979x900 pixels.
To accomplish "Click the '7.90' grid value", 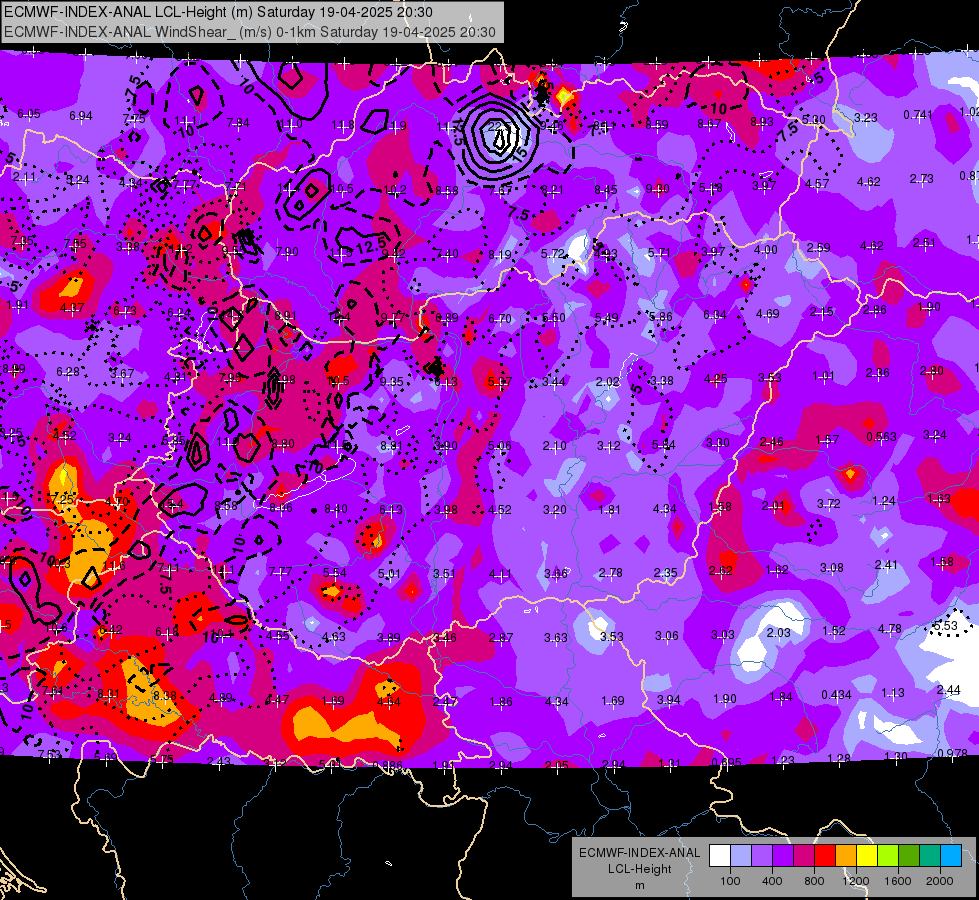I will (287, 252).
